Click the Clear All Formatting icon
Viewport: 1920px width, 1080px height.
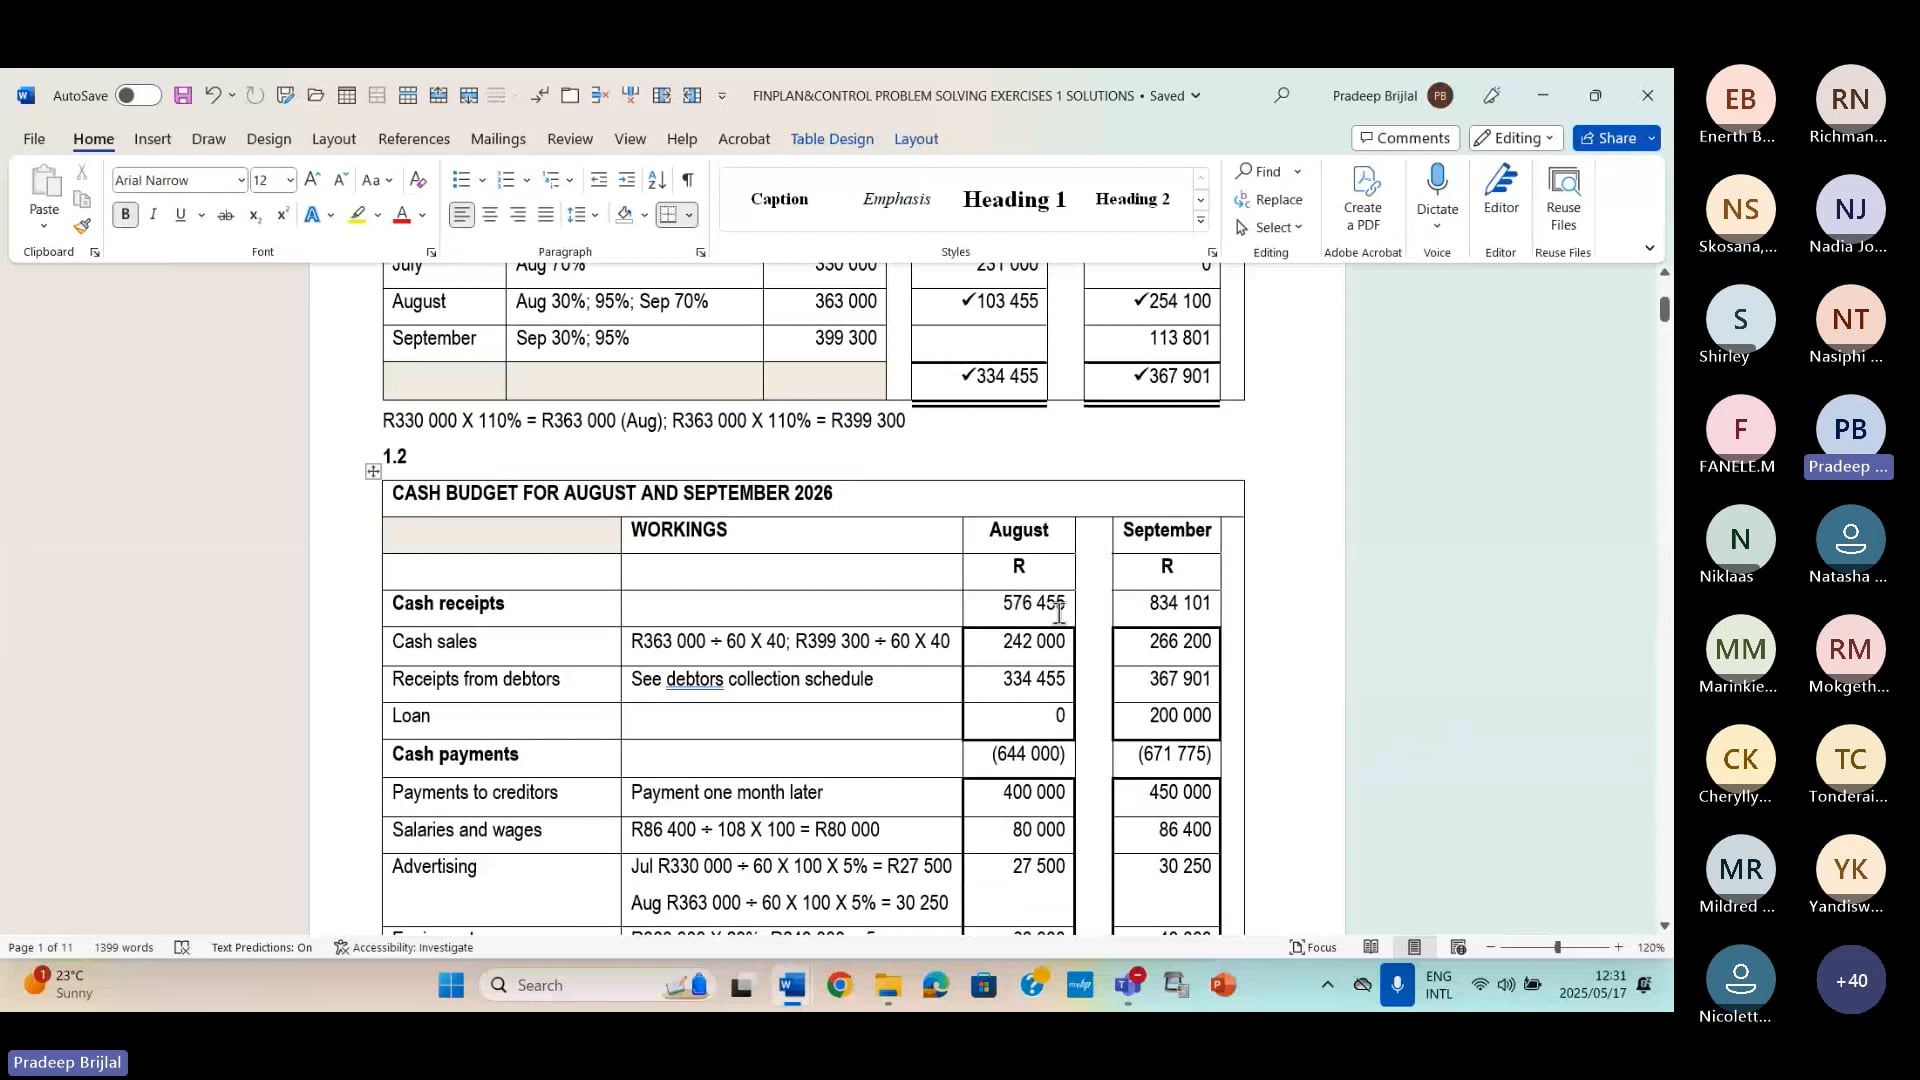[418, 180]
